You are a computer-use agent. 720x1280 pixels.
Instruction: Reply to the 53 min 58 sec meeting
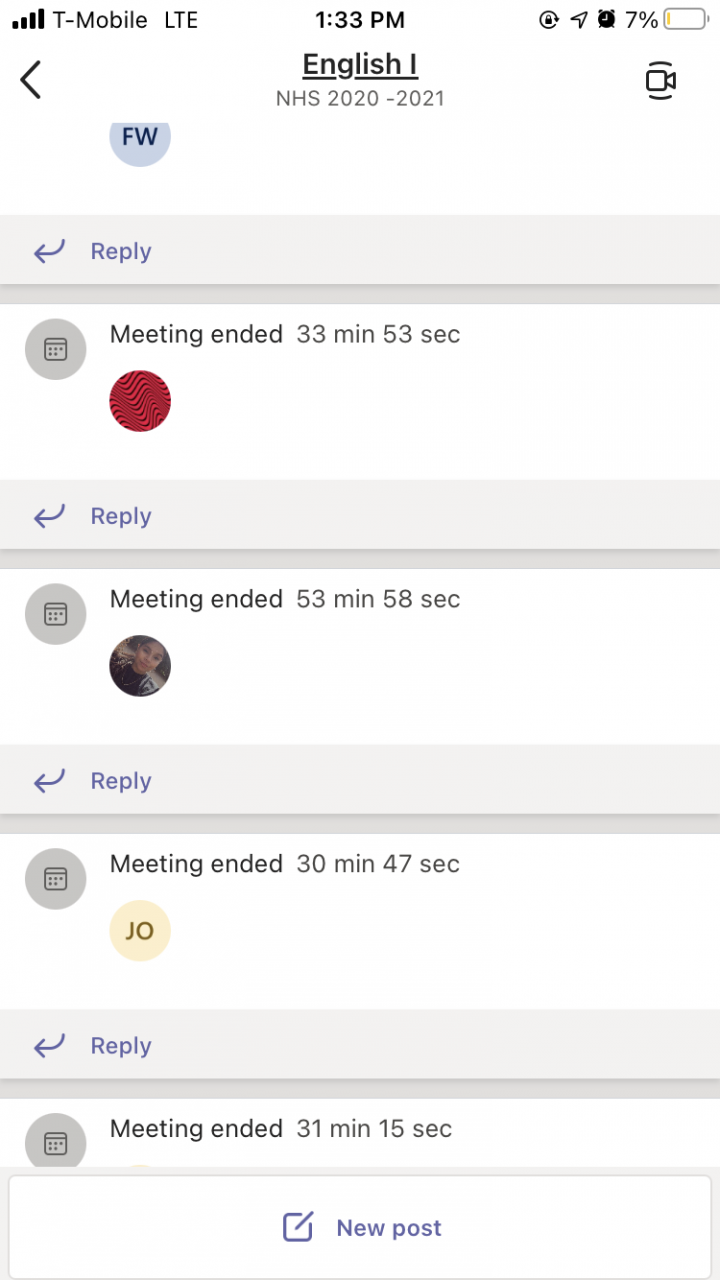click(x=120, y=781)
